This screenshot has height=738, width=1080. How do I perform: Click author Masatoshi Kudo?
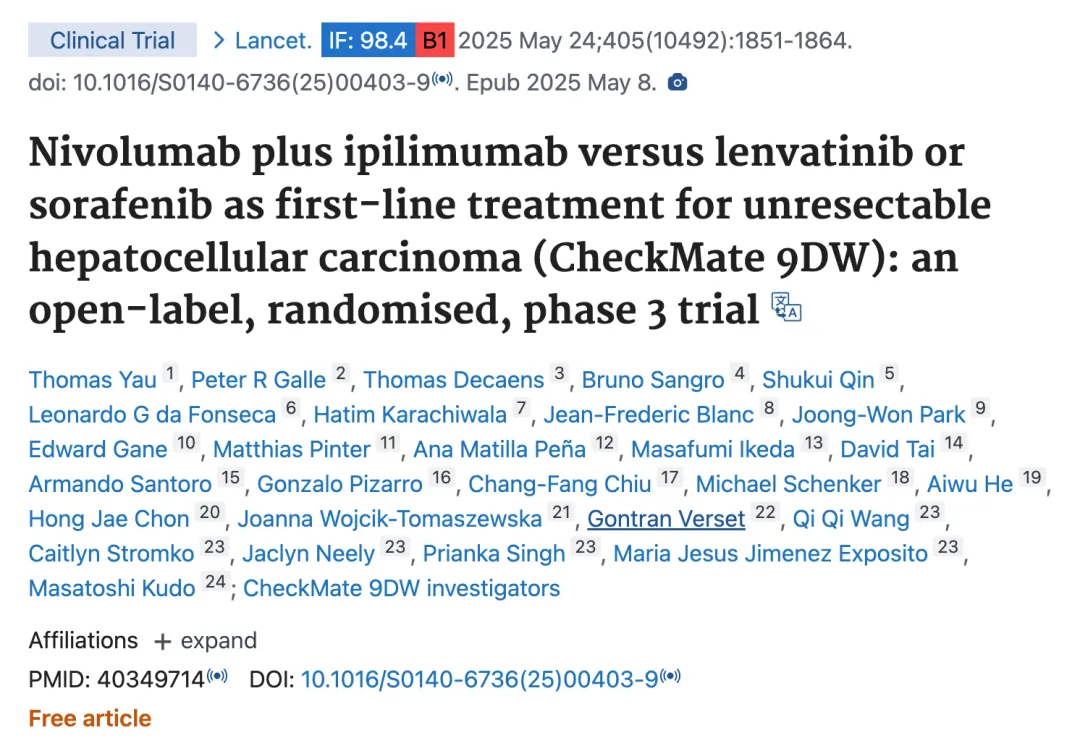112,588
